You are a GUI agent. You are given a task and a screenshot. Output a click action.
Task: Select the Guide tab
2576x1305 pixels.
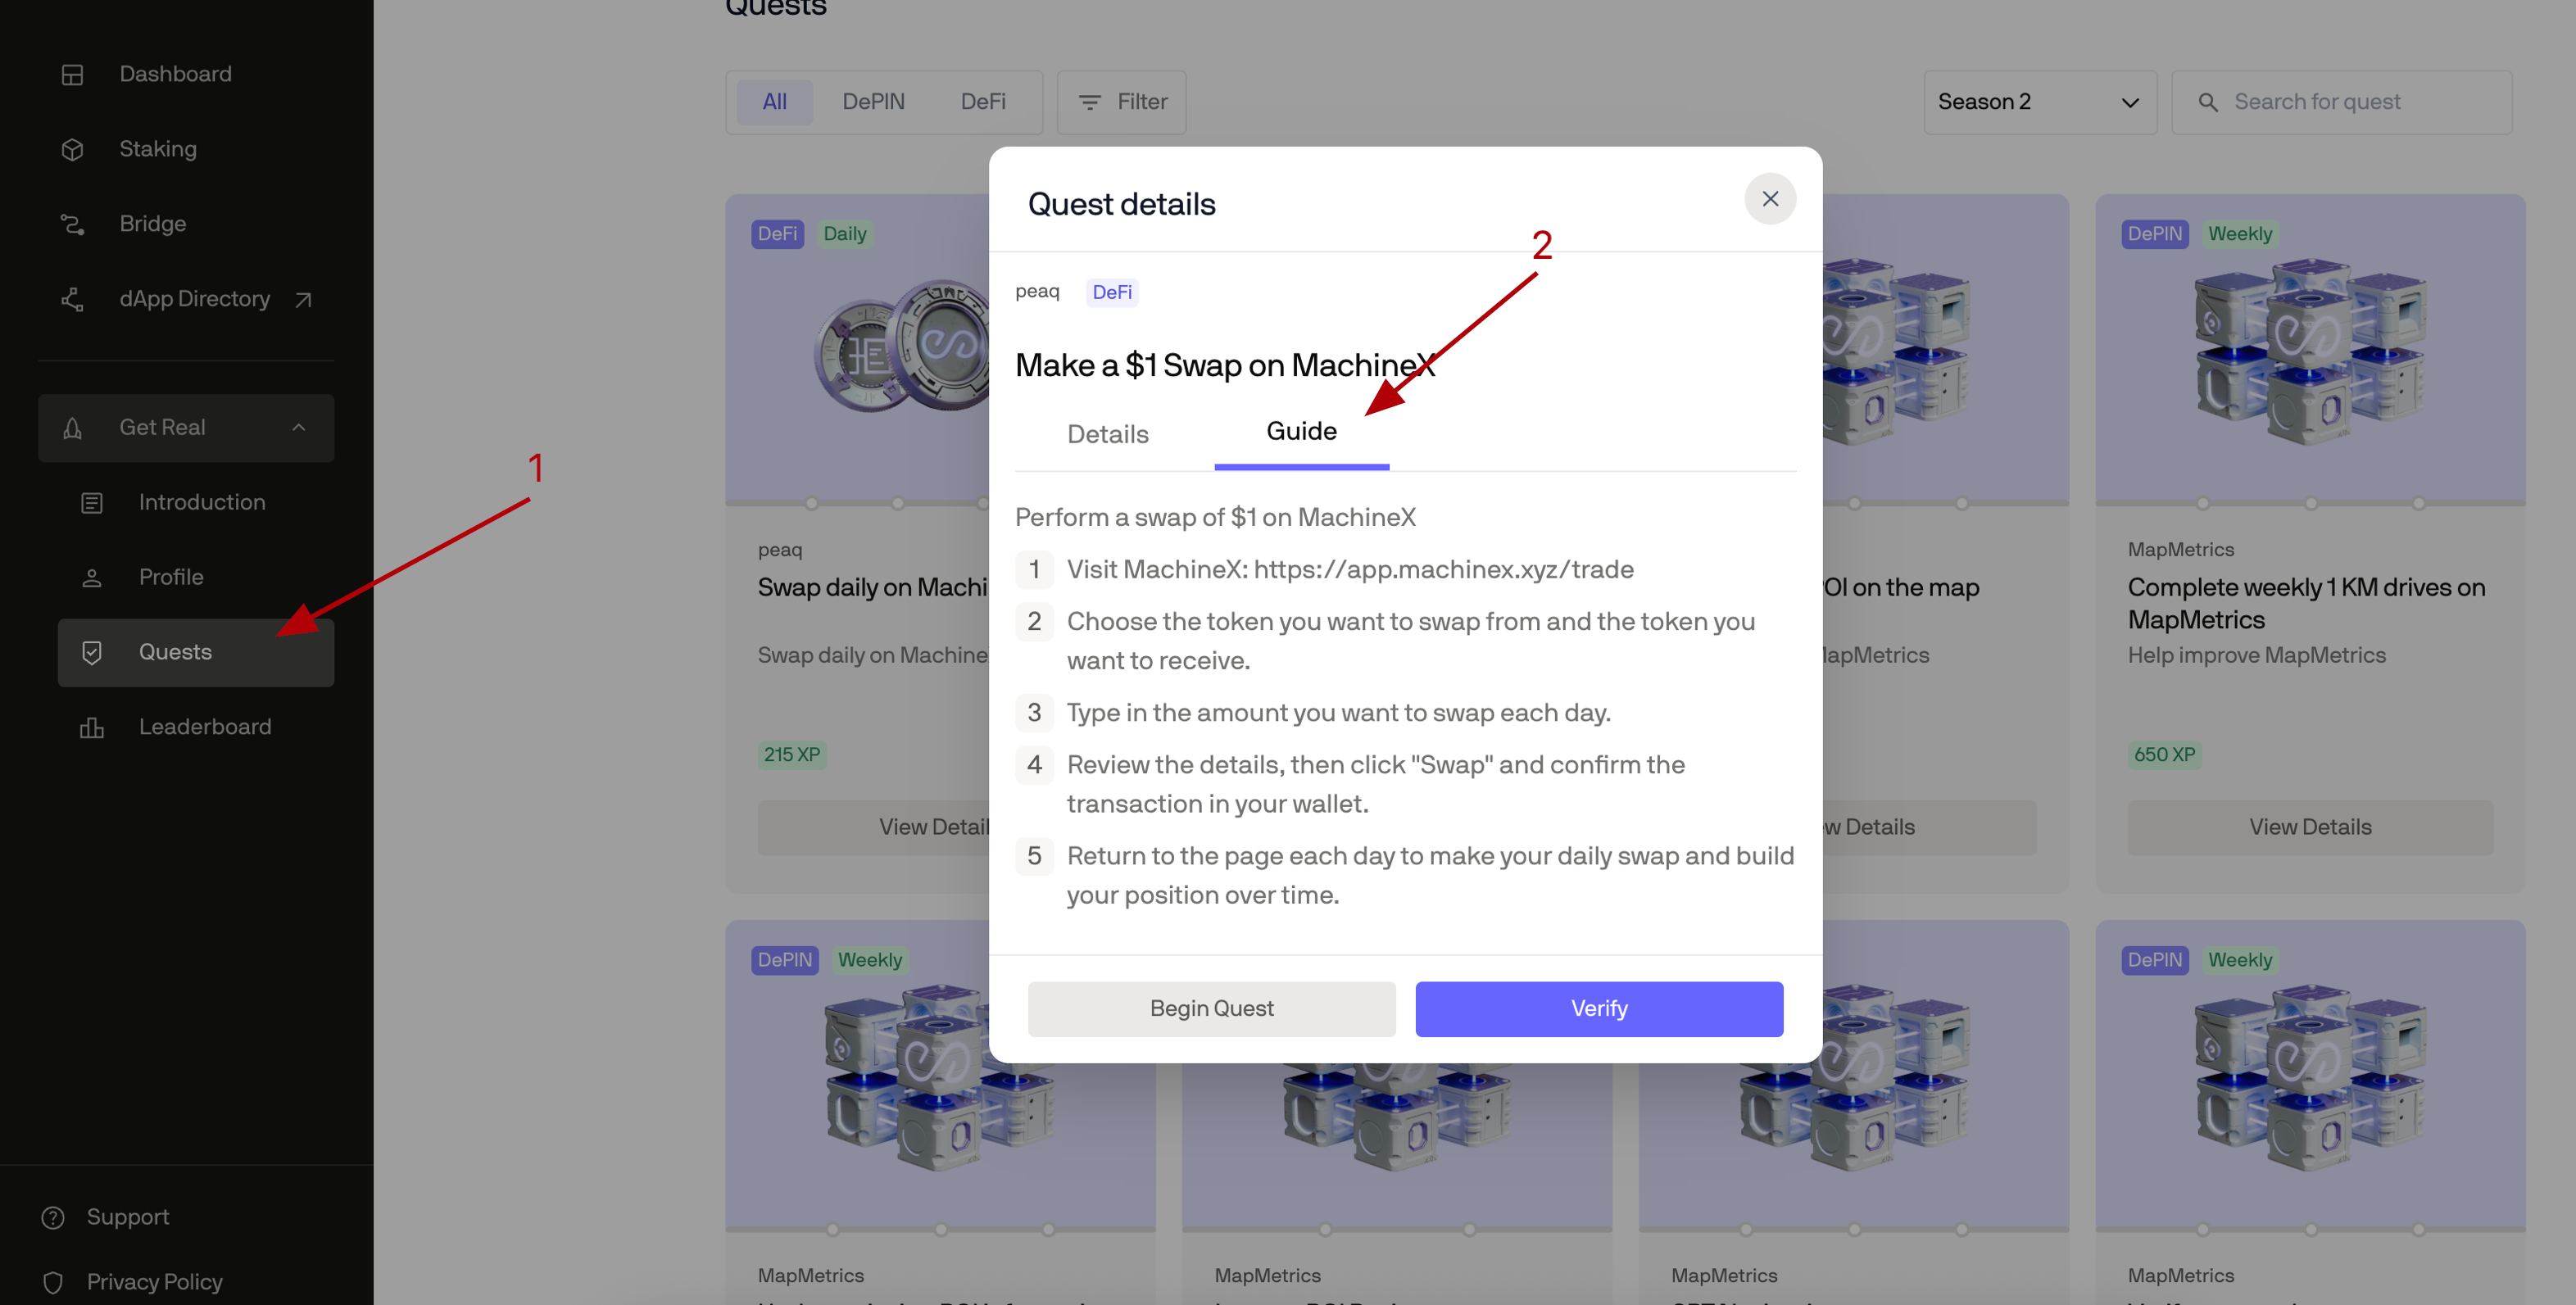(1300, 431)
